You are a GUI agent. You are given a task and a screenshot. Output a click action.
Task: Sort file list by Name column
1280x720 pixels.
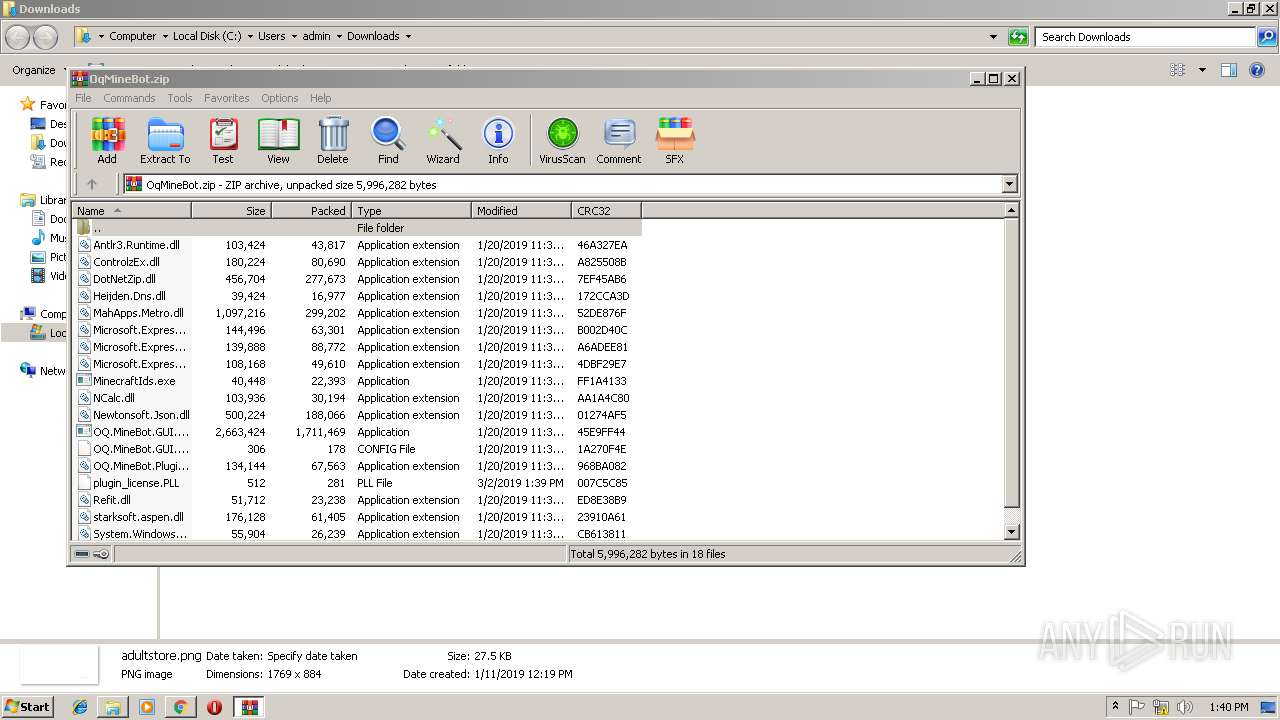[x=131, y=210]
